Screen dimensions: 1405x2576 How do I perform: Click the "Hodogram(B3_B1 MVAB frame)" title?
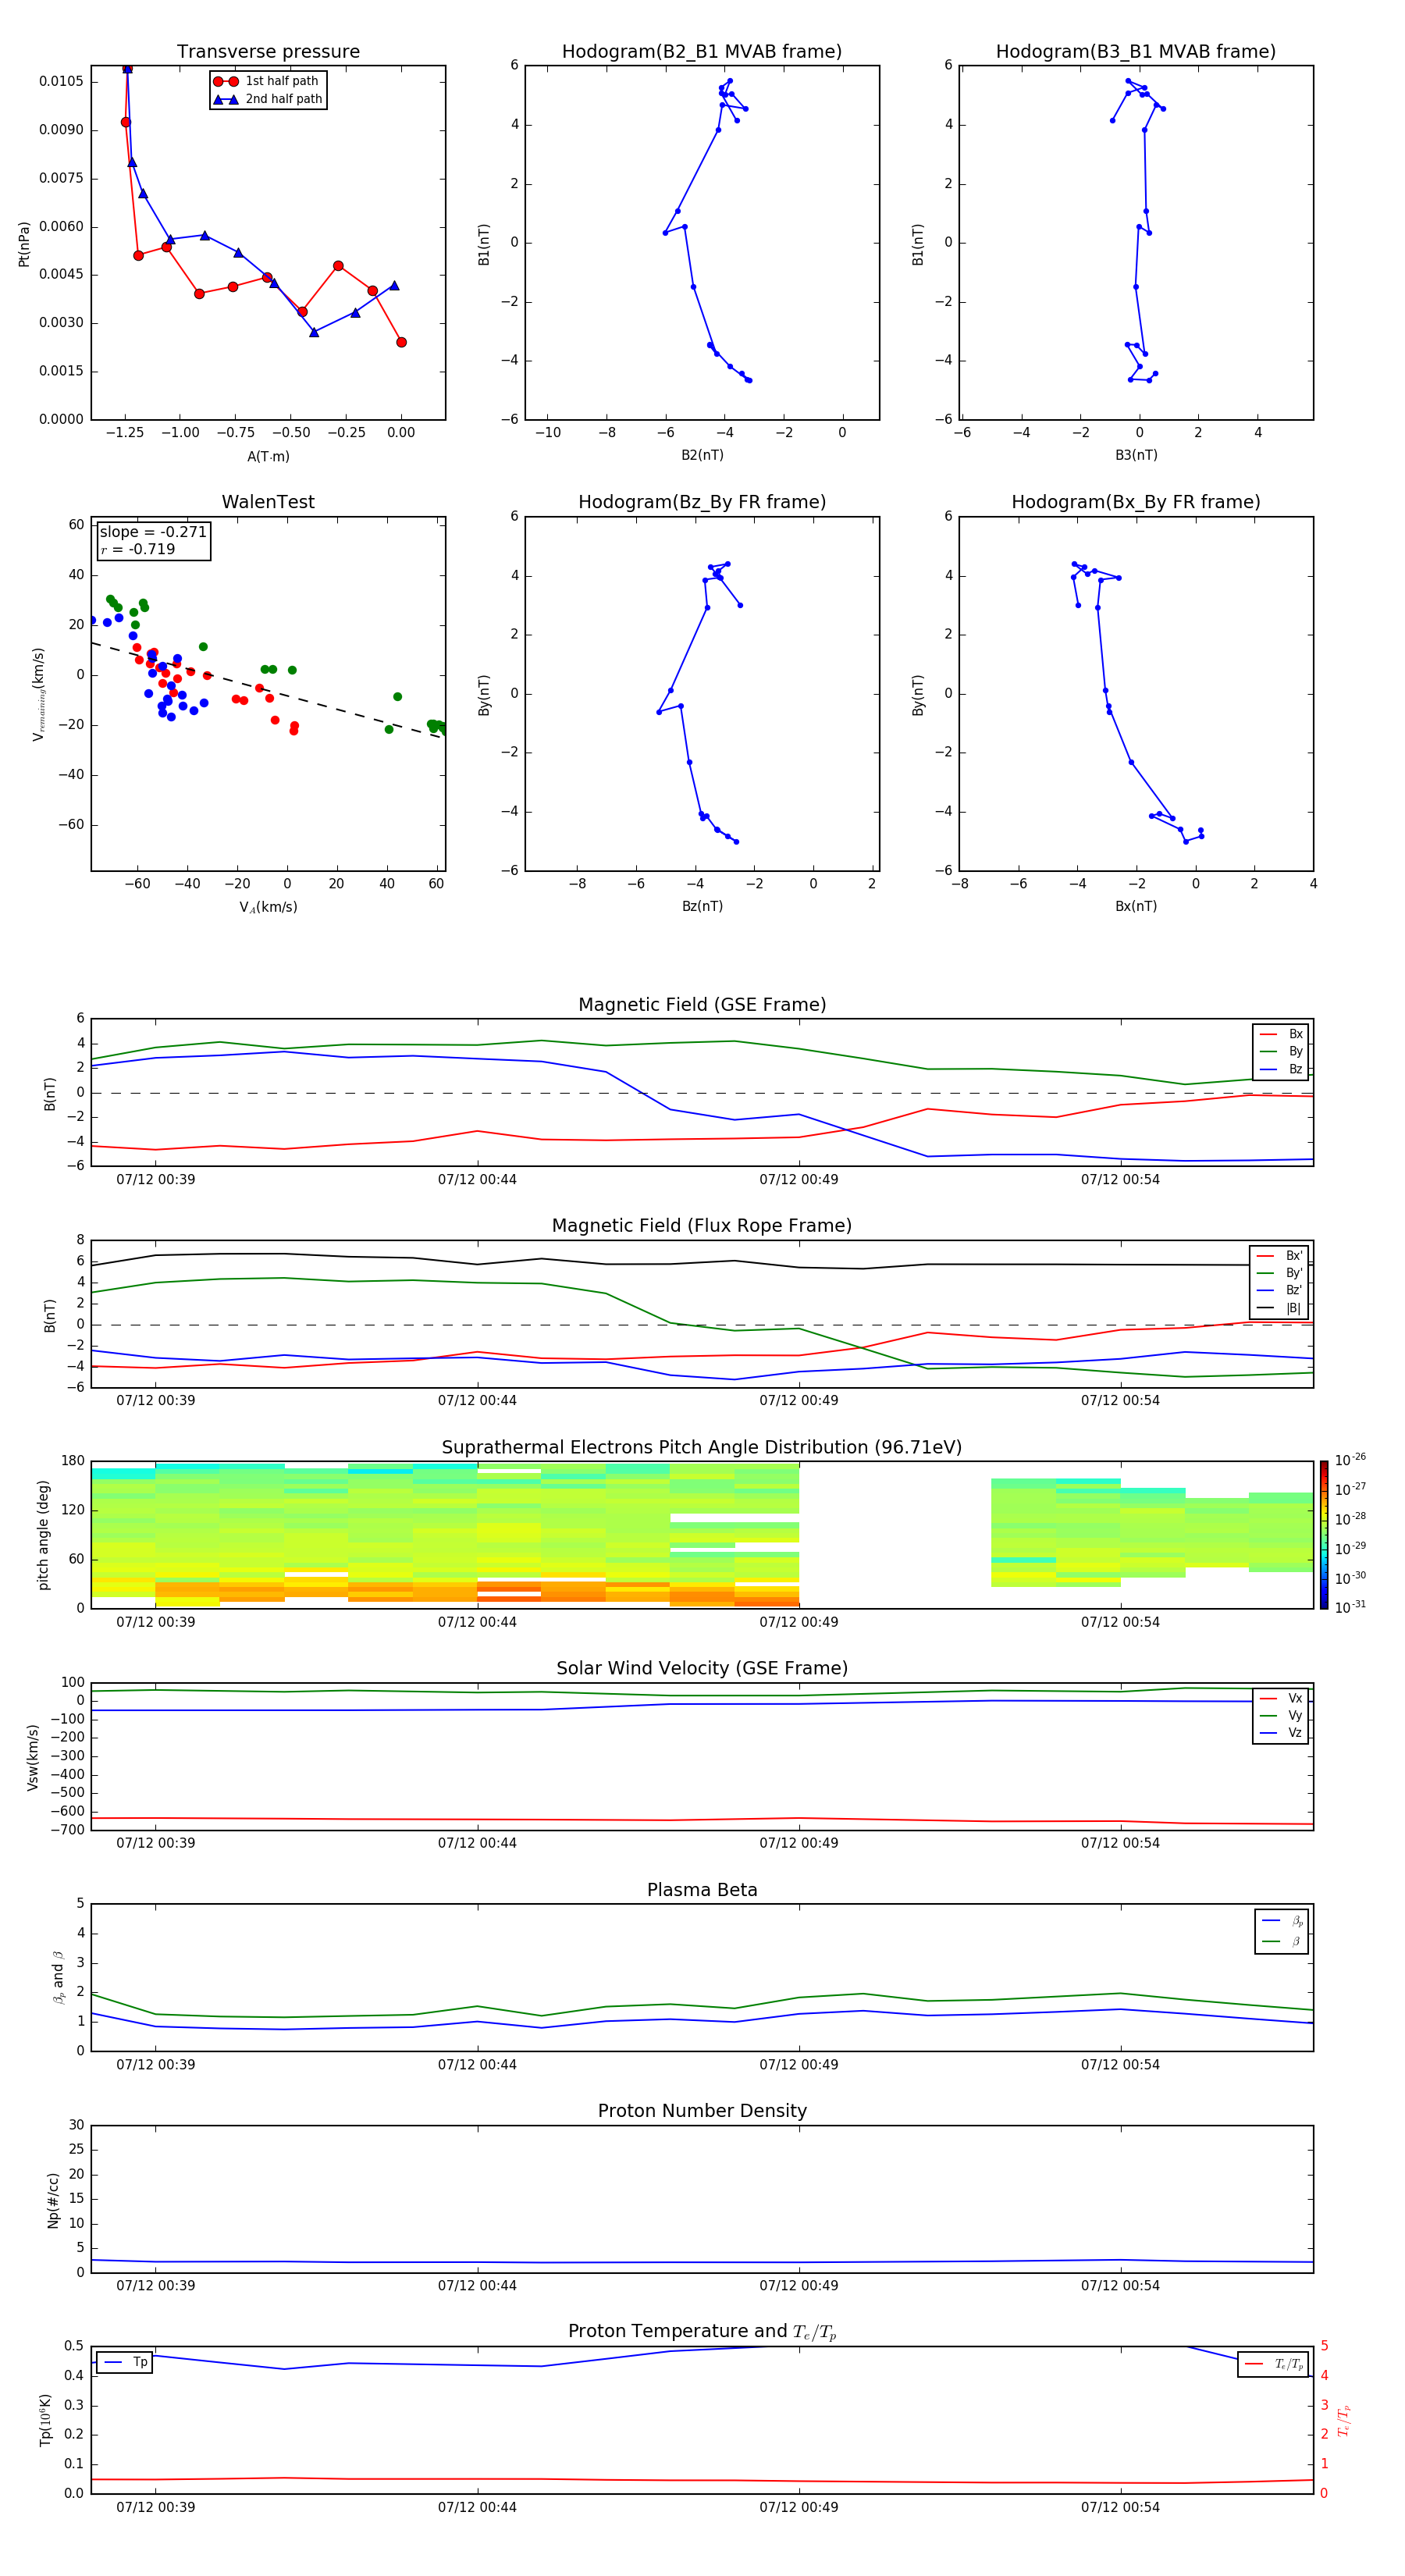coord(1136,52)
